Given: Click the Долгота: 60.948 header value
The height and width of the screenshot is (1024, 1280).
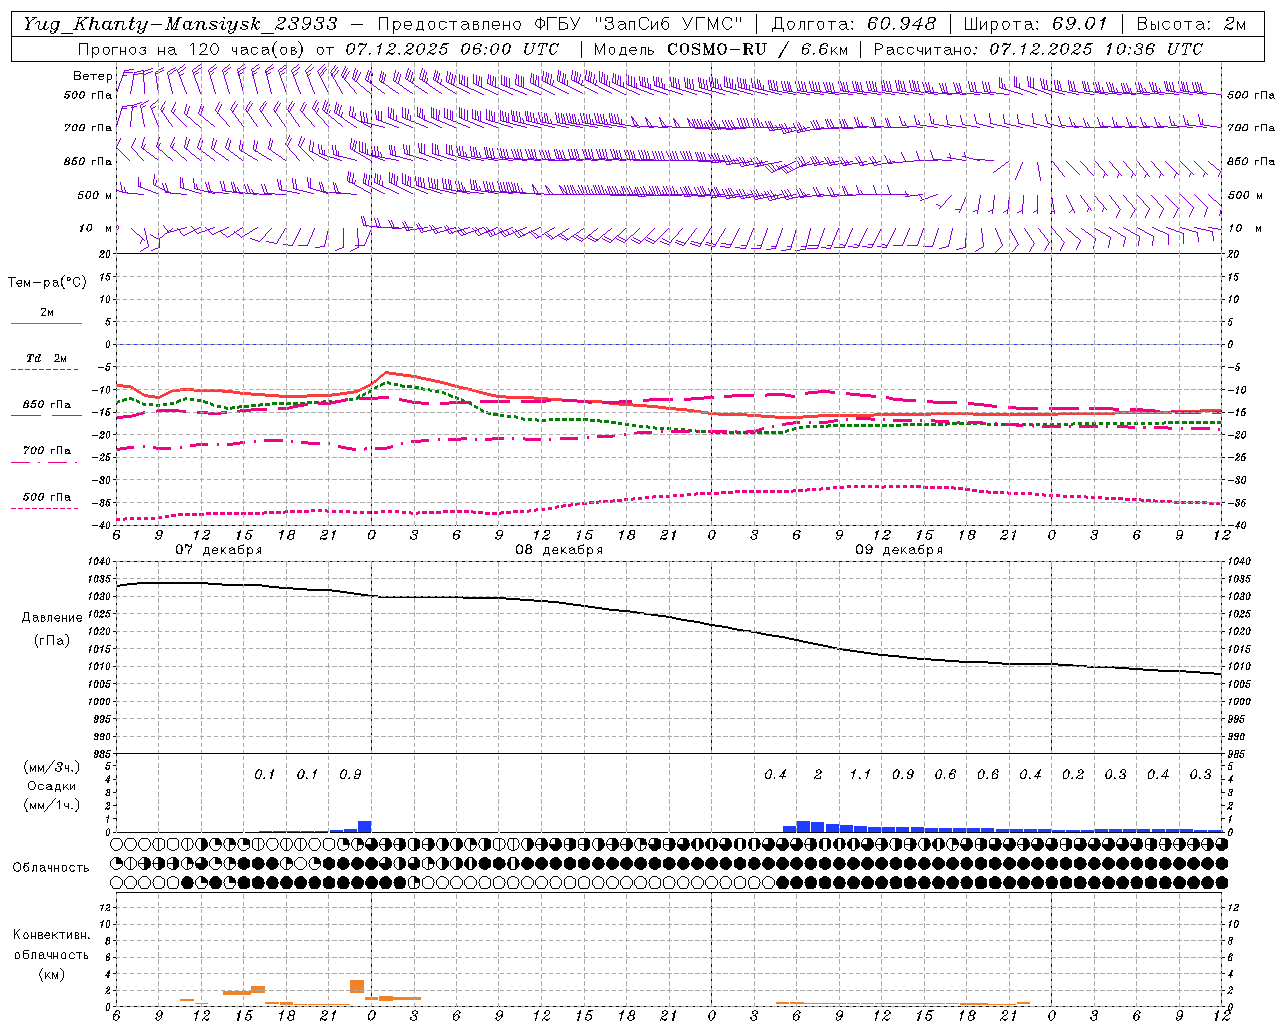Looking at the screenshot, I should tap(854, 23).
